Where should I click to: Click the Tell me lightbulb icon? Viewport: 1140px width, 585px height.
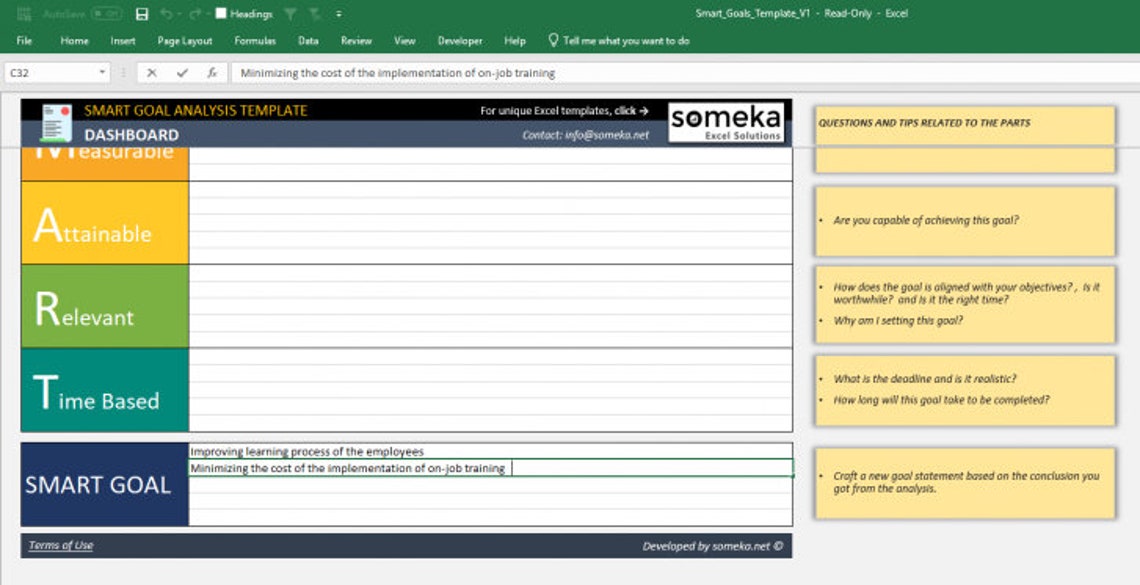pos(553,41)
